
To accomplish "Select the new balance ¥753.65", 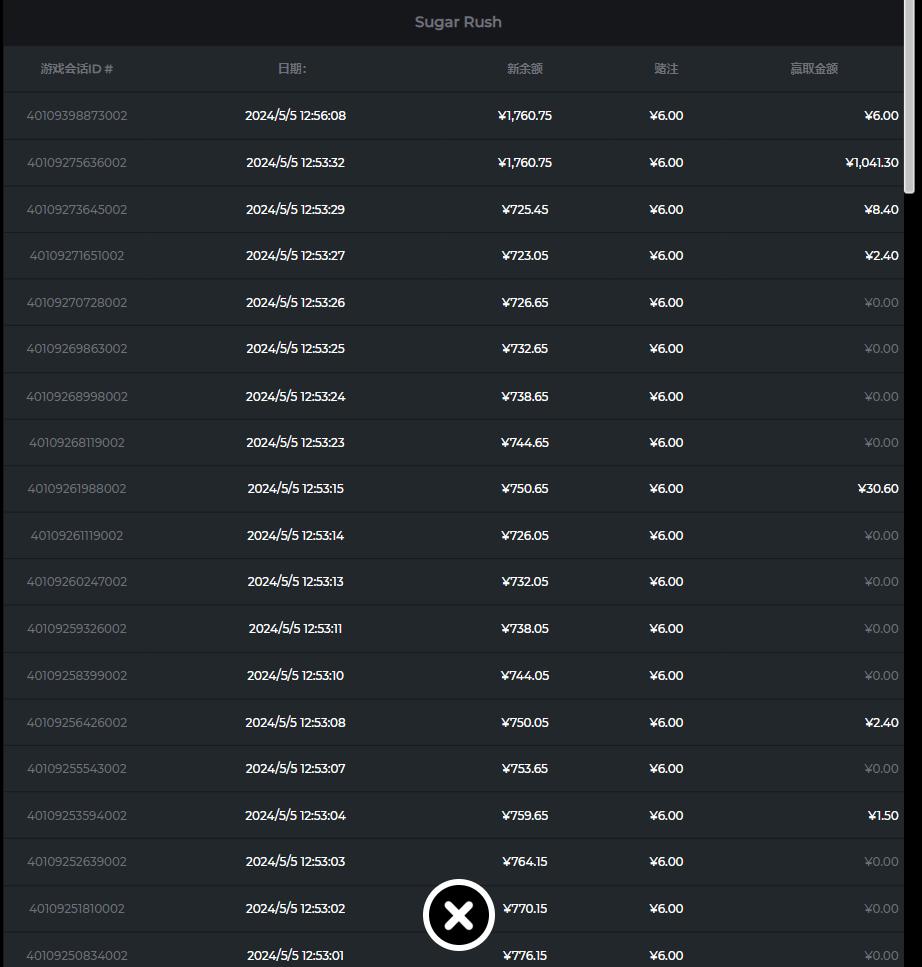I will pos(525,768).
